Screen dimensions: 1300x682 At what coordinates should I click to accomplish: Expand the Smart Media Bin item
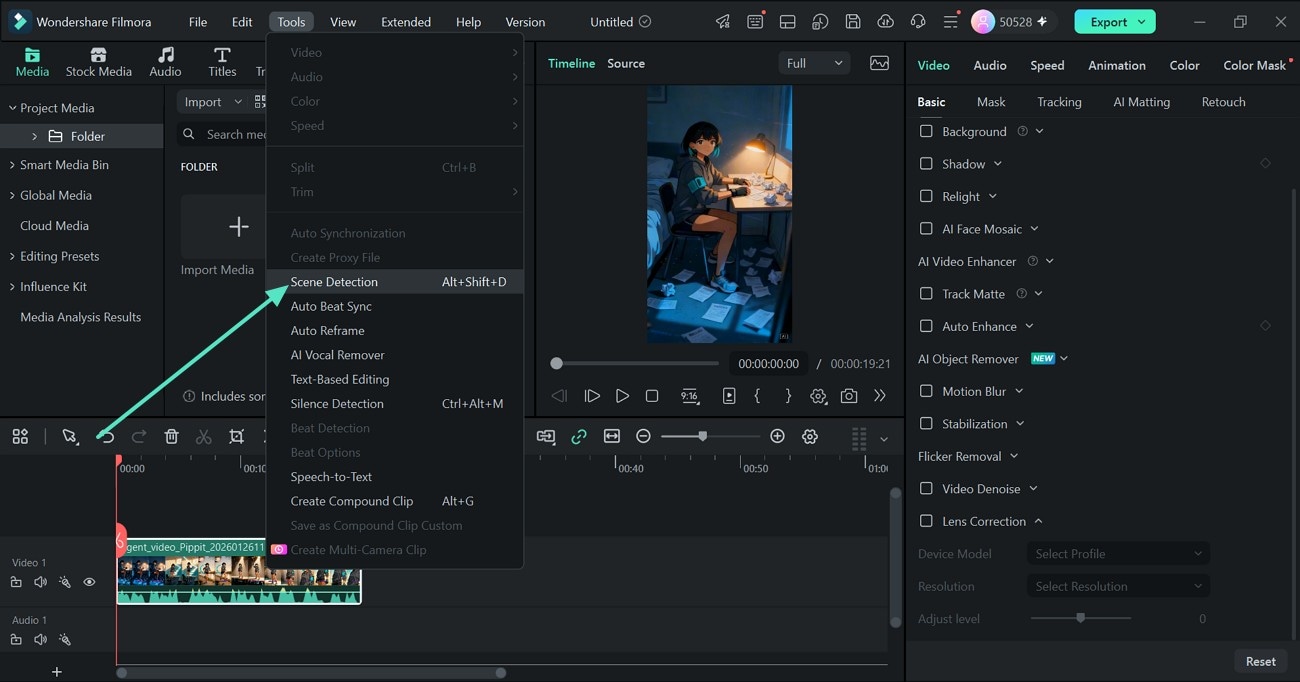point(13,165)
